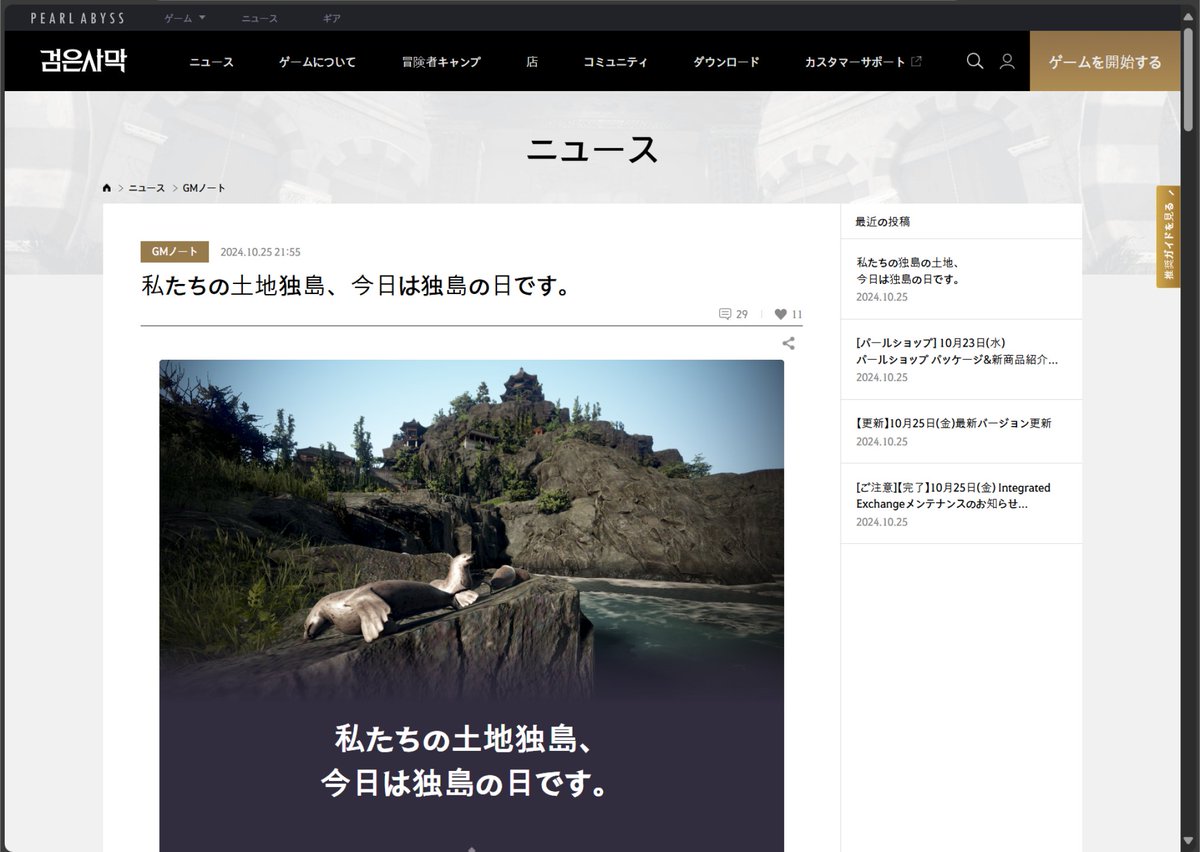This screenshot has height=852, width=1200.
Task: Open ギア in the top utility bar
Action: [332, 18]
